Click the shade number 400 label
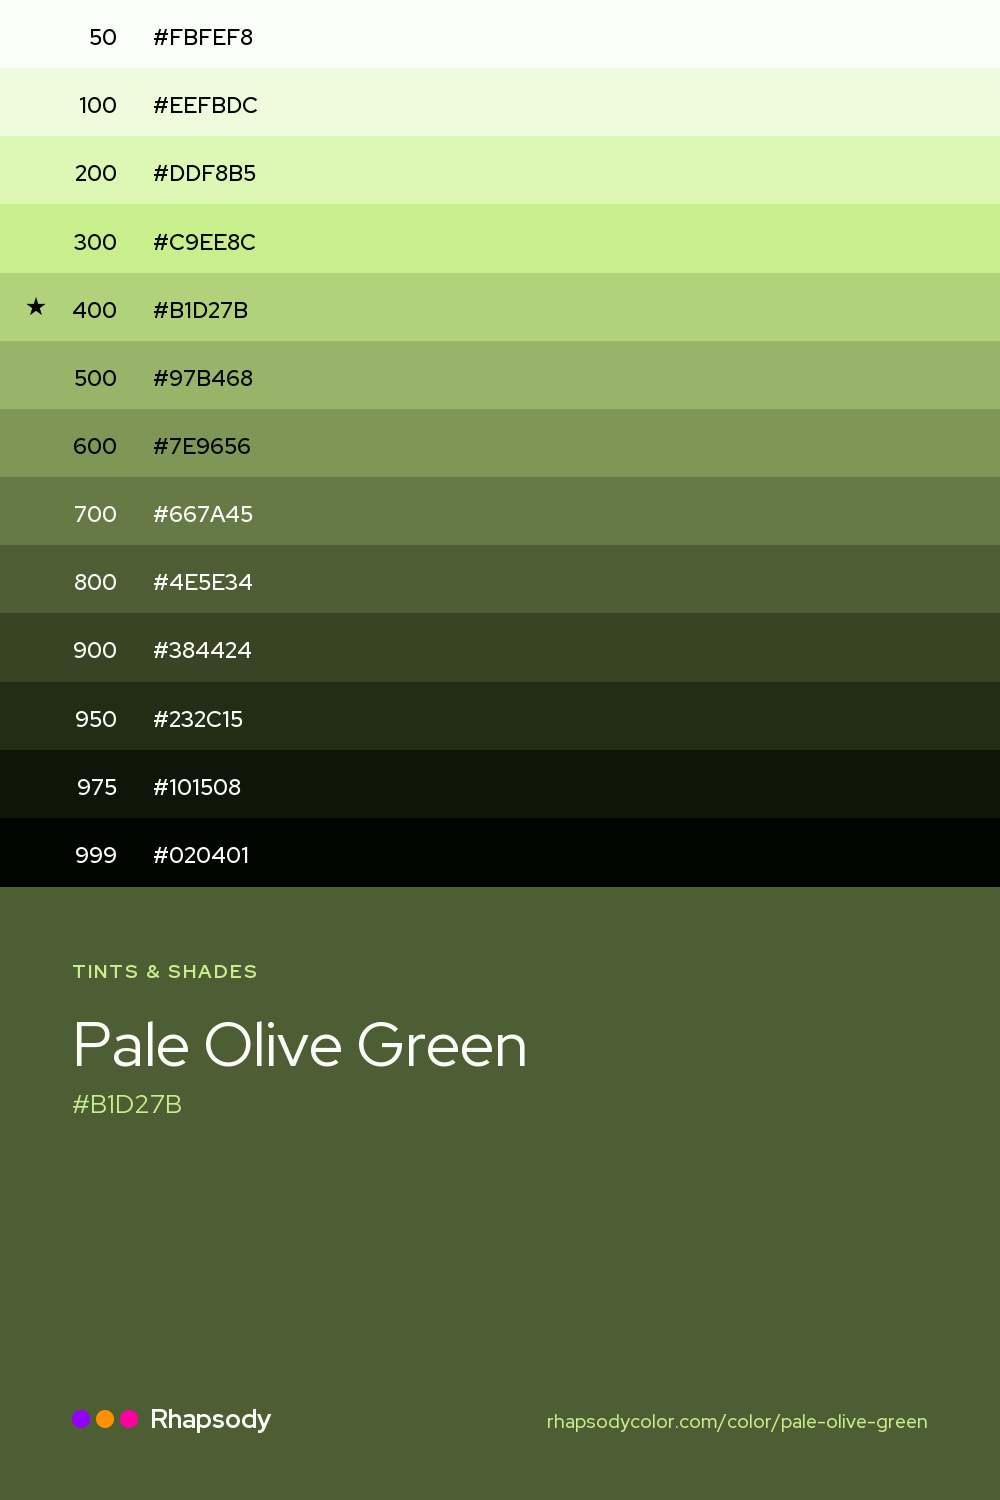Viewport: 1000px width, 1500px height. click(95, 310)
